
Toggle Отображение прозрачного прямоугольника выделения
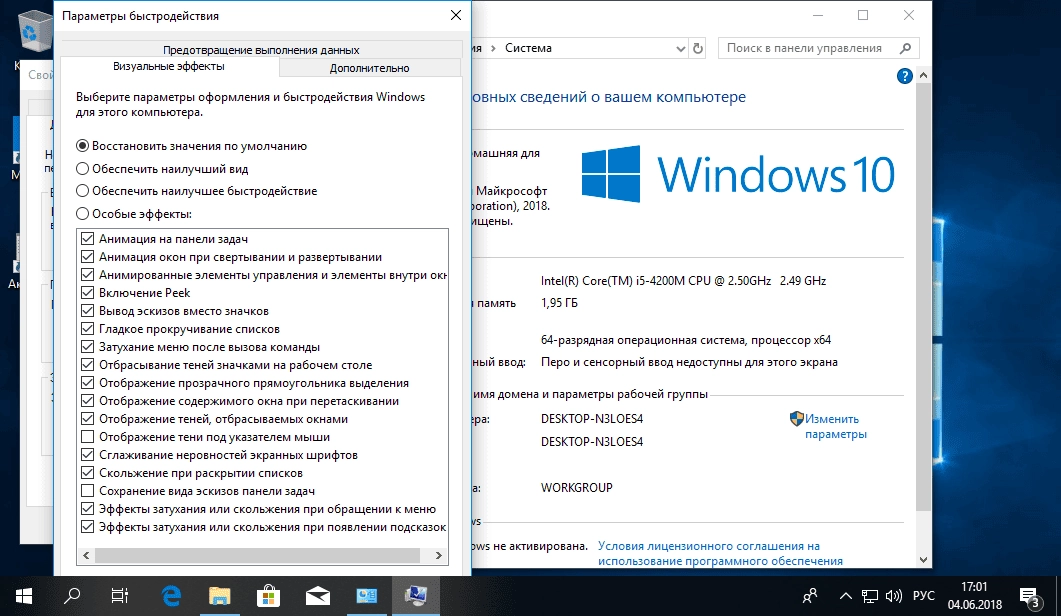pyautogui.click(x=87, y=382)
